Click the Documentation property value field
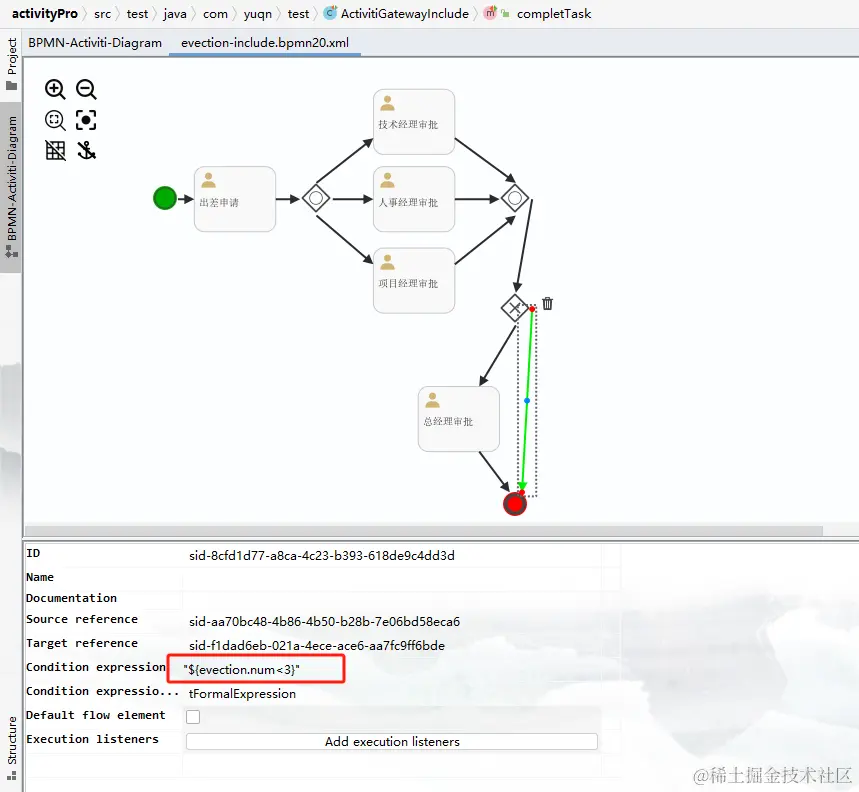 click(x=392, y=599)
